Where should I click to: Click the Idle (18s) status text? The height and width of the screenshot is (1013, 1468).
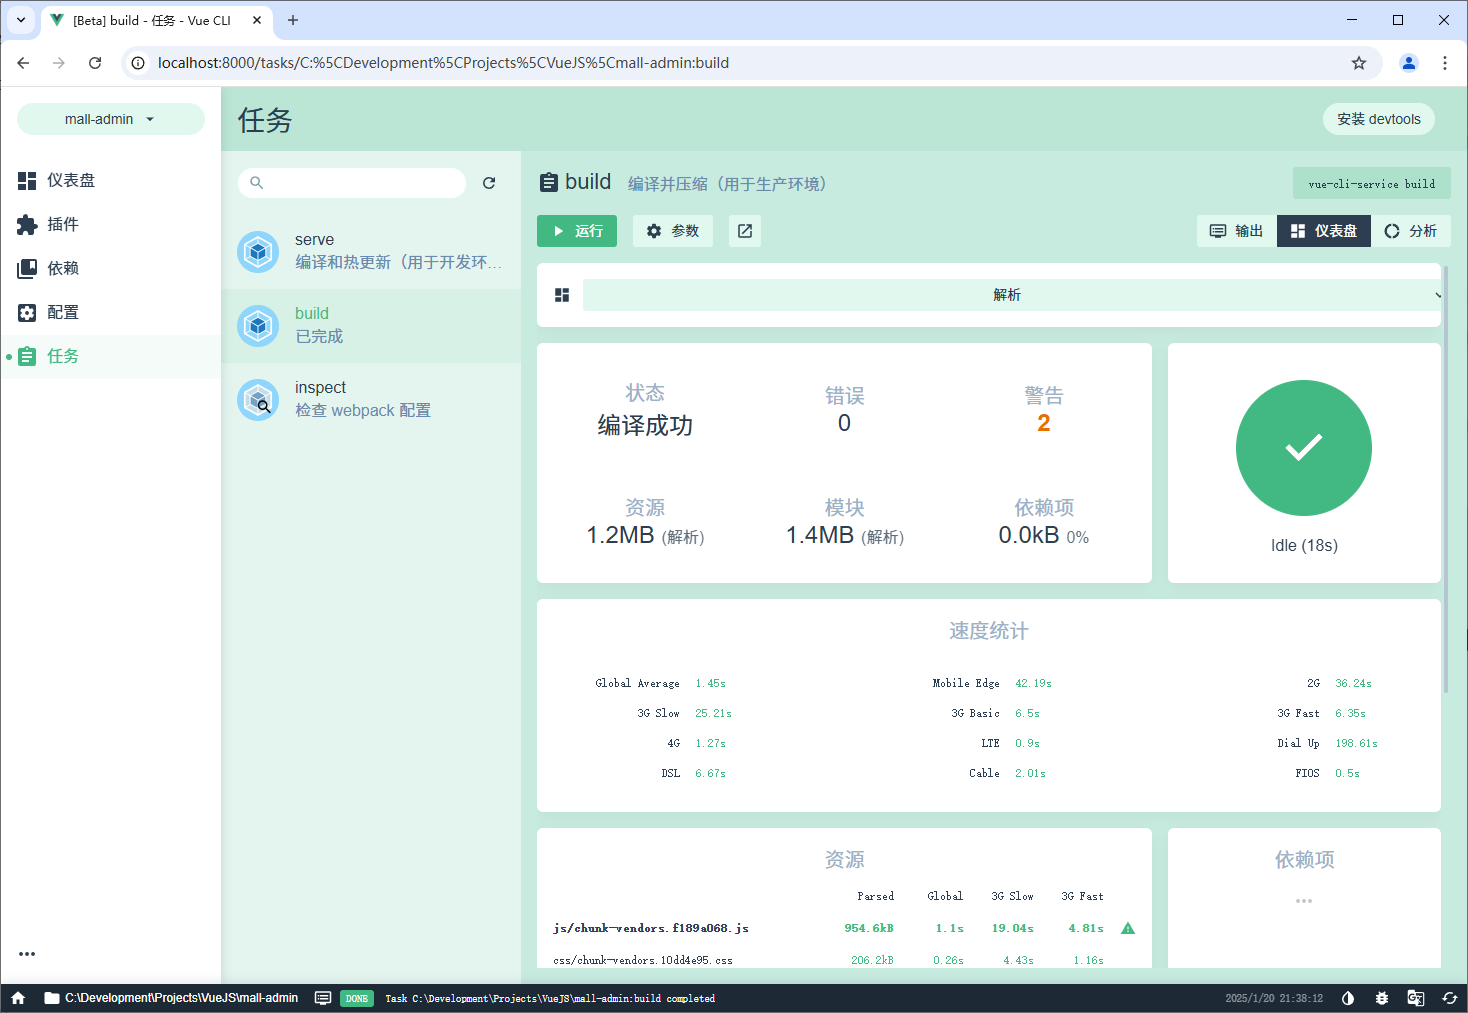click(1304, 545)
